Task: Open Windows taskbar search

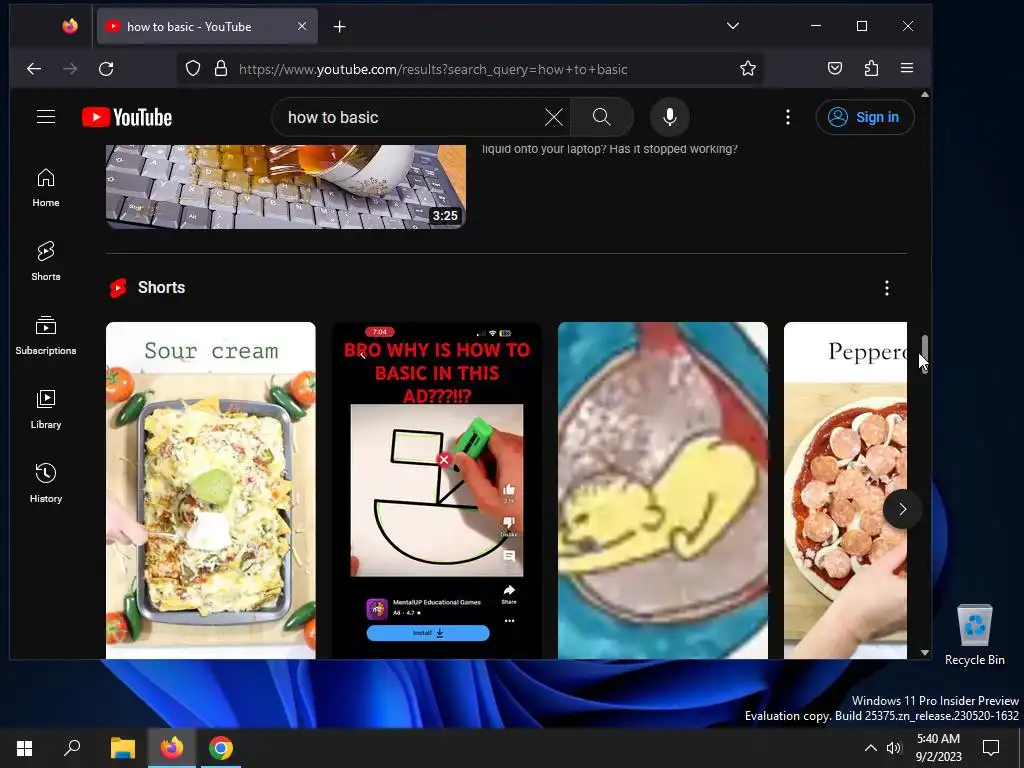Action: pyautogui.click(x=72, y=748)
